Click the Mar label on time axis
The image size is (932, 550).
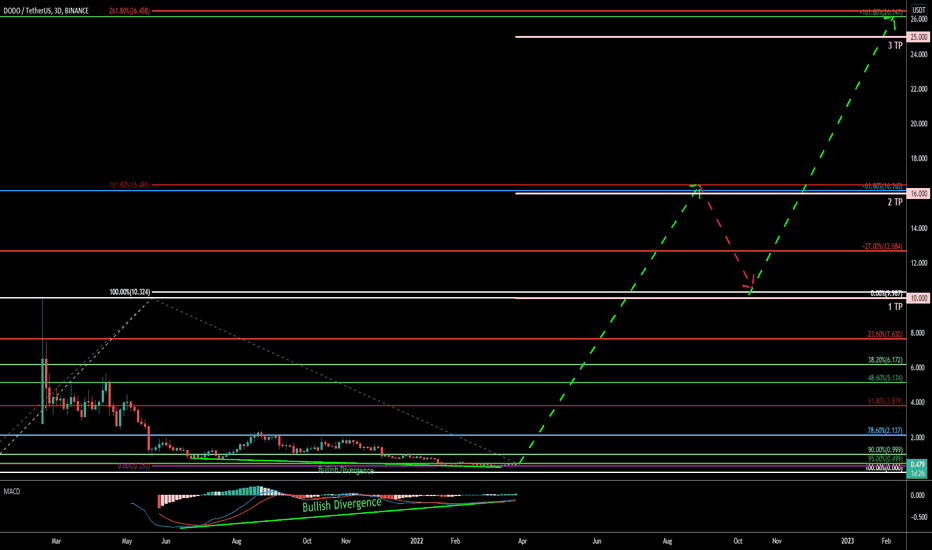tap(56, 541)
